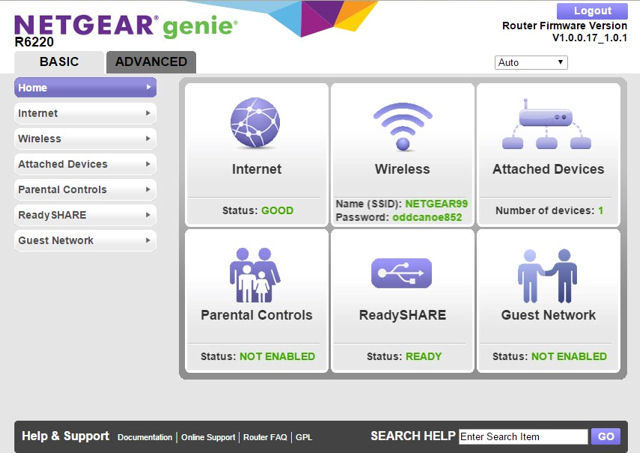
Task: Click the ReadySHARE tile title
Action: (402, 315)
